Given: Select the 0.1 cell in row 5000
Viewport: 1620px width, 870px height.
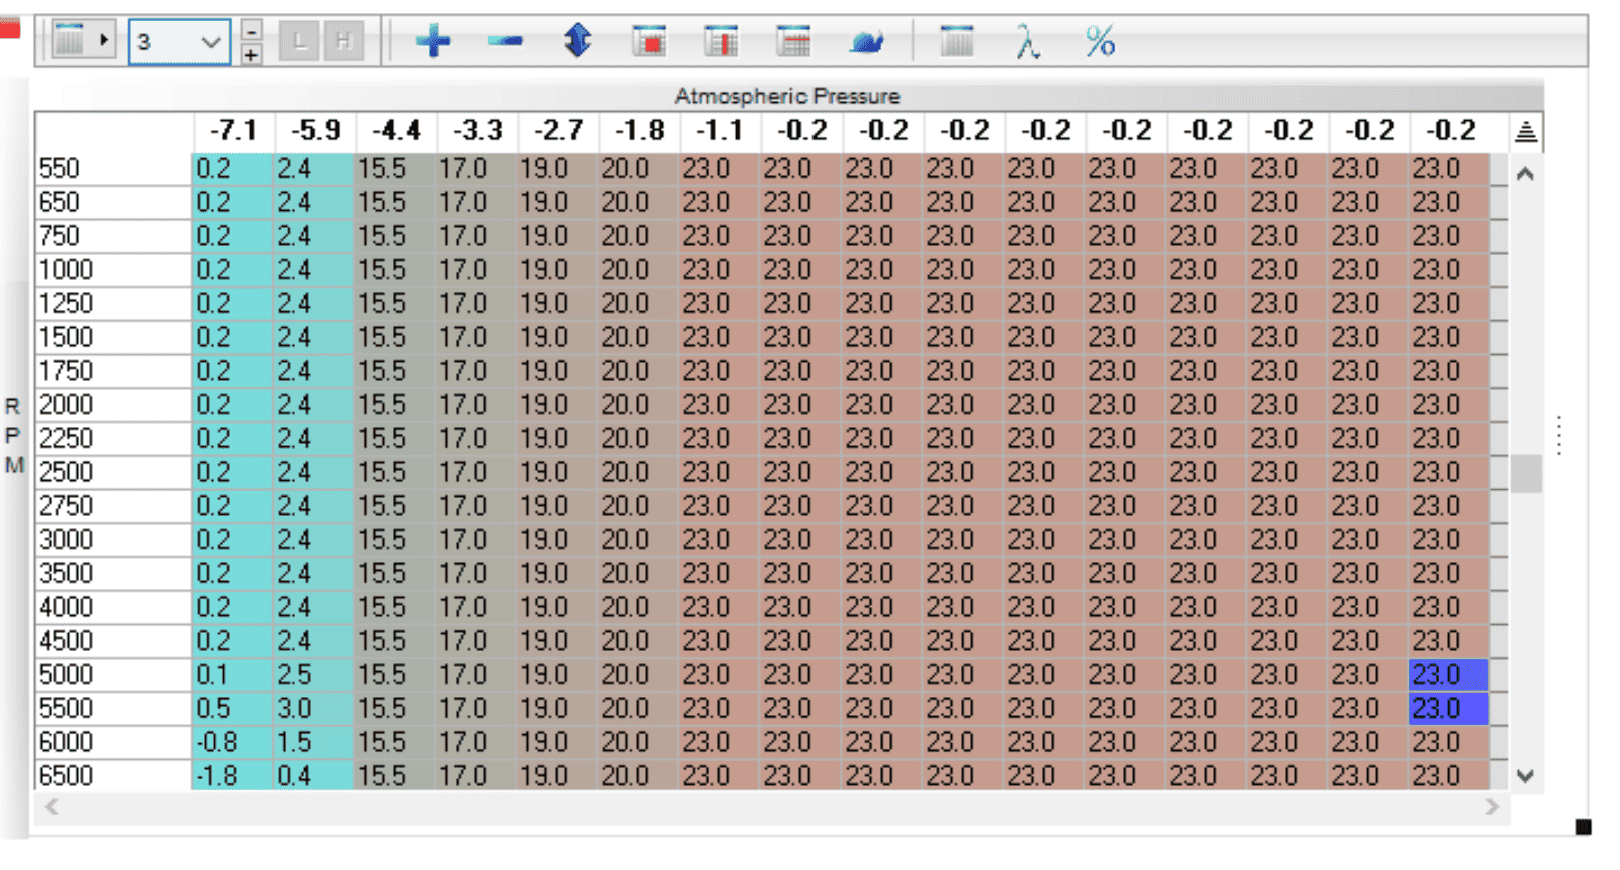Looking at the screenshot, I should 233,675.
